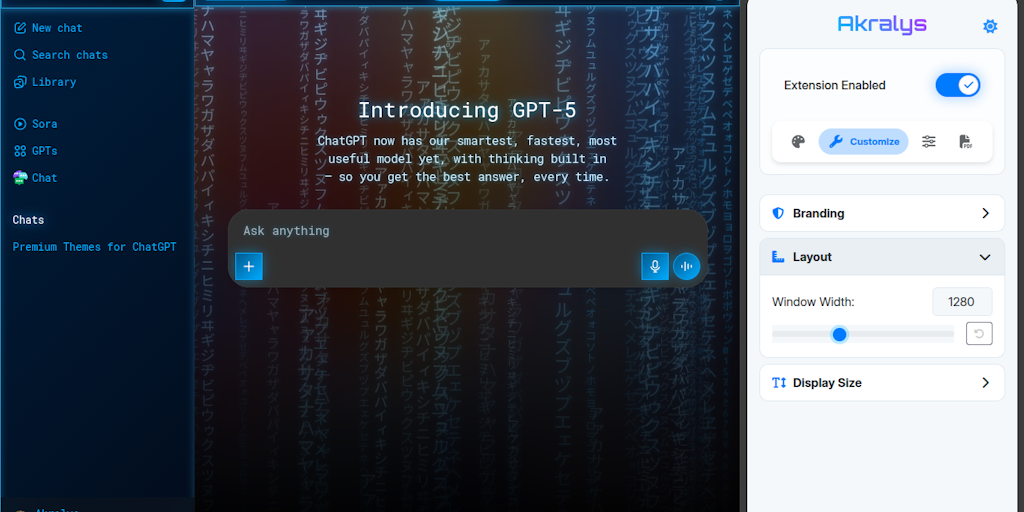Click the Window Width slider handle
Image resolution: width=1024 pixels, height=512 pixels.
[x=840, y=334]
